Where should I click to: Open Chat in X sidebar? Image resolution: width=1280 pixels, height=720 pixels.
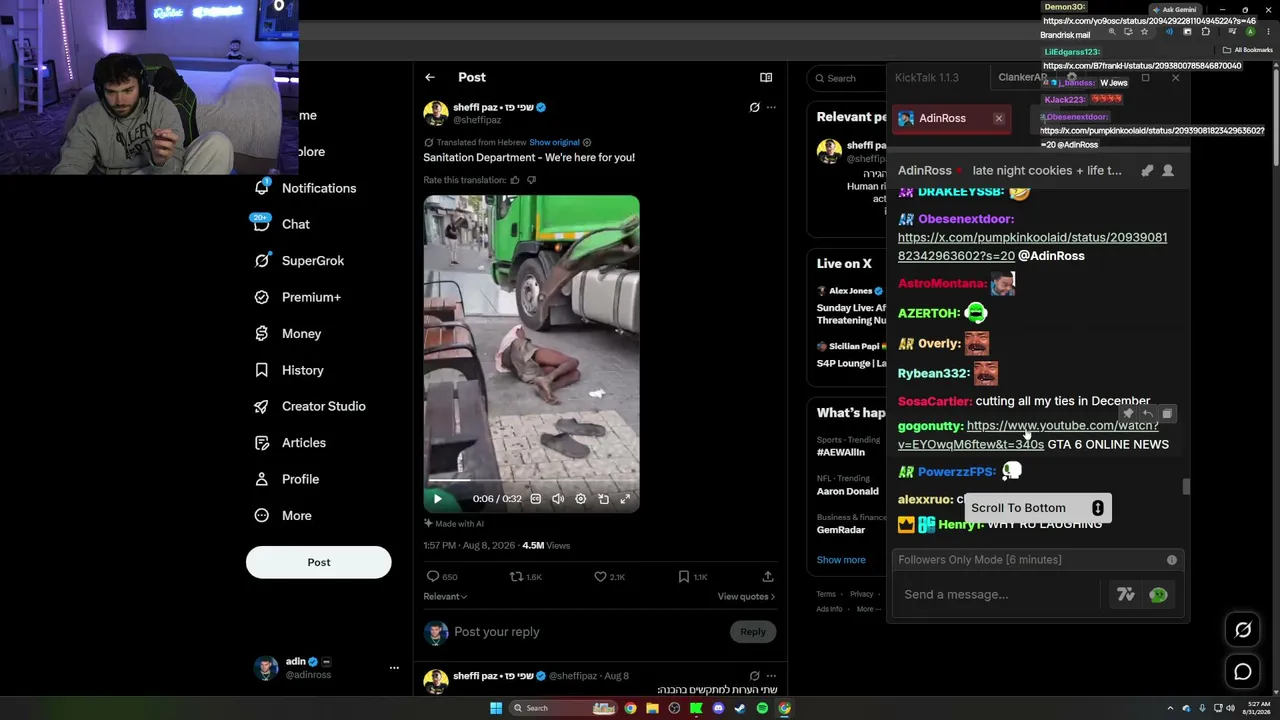282,224
